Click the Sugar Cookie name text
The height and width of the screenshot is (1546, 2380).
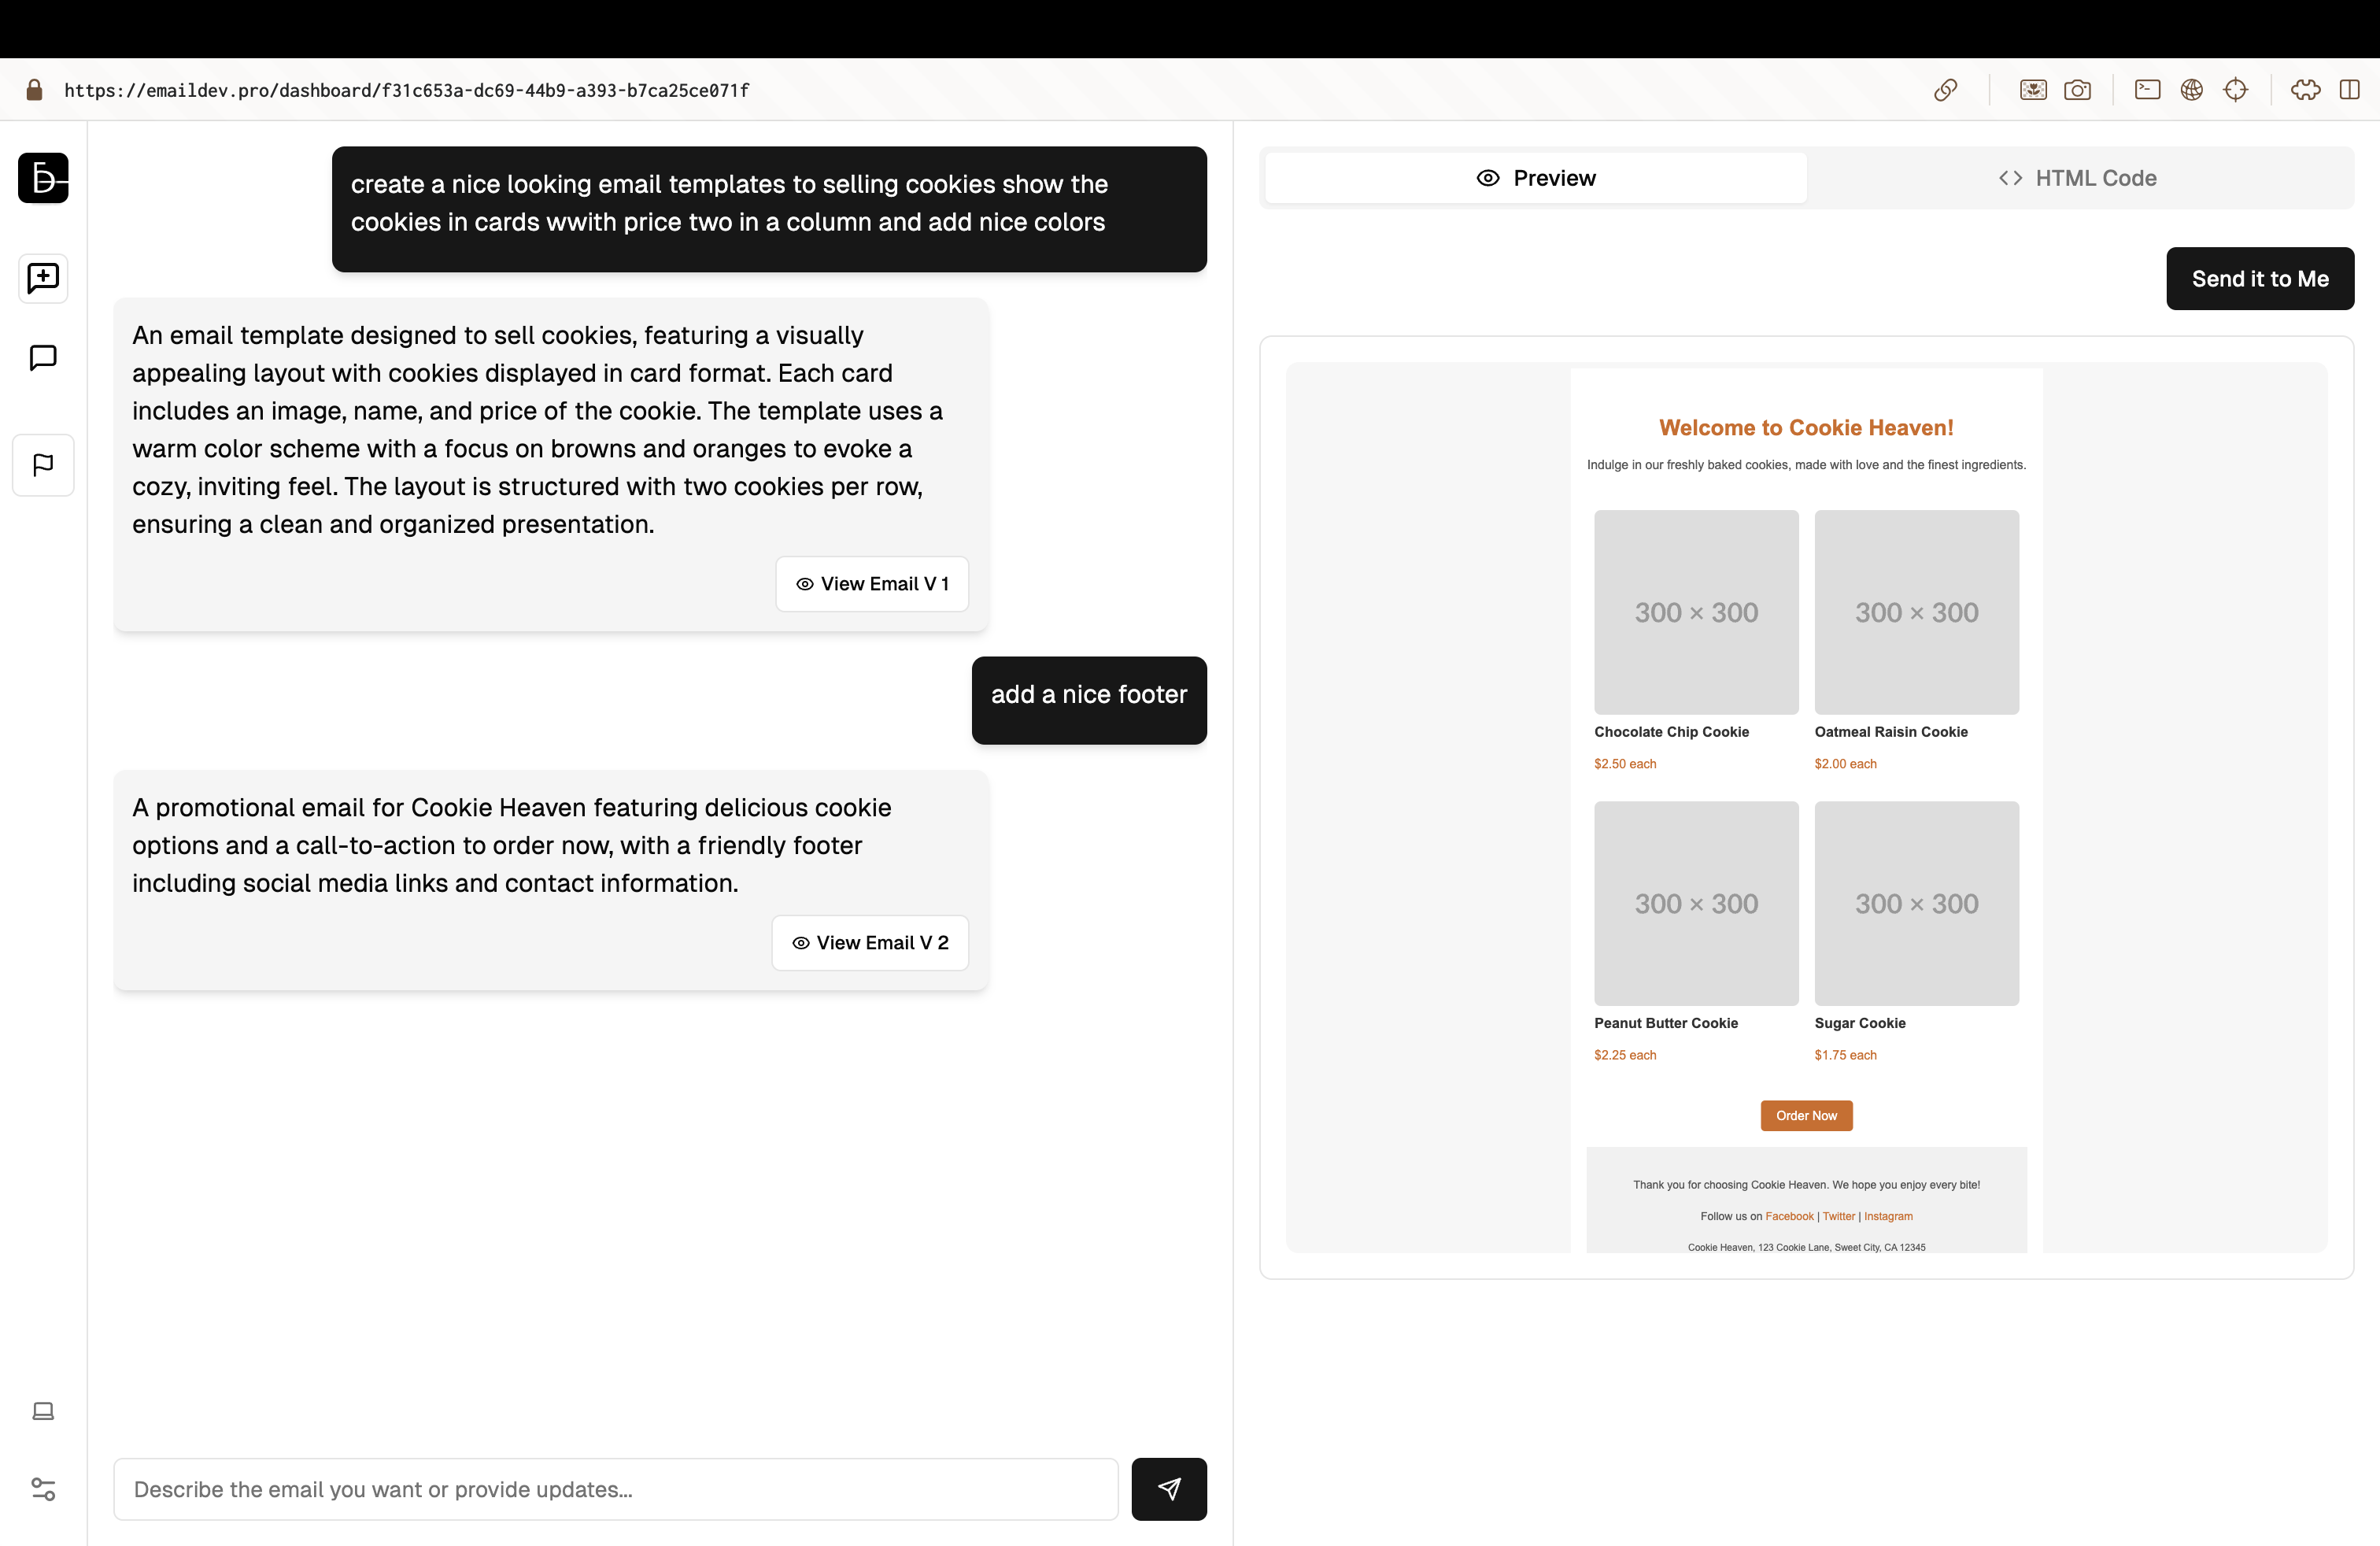coord(1860,1023)
